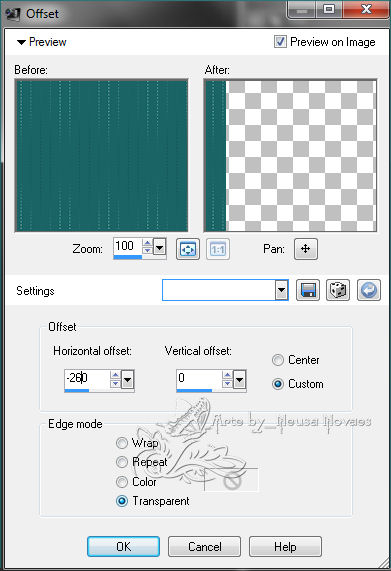
Task: Click the Fit to window zoom icon
Action: click(x=187, y=249)
